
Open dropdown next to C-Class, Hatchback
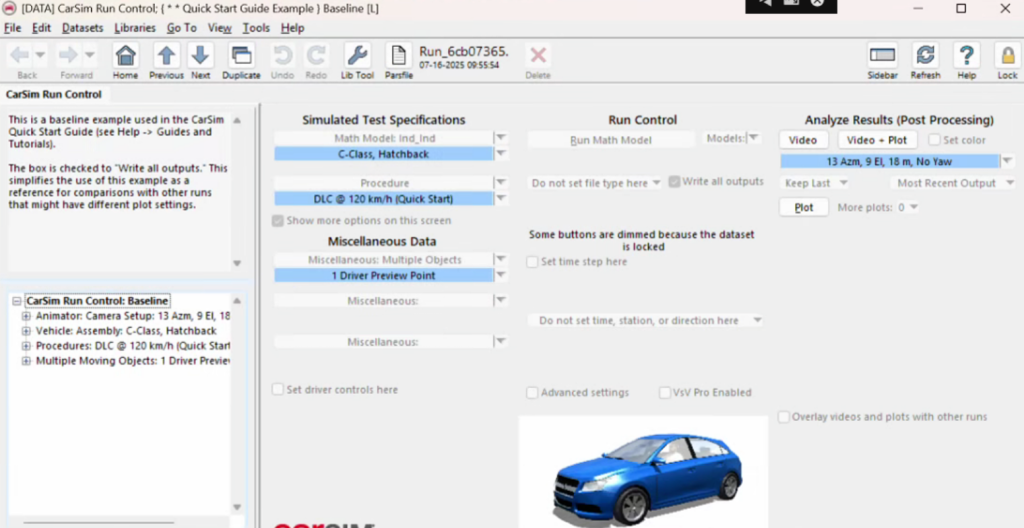501,155
